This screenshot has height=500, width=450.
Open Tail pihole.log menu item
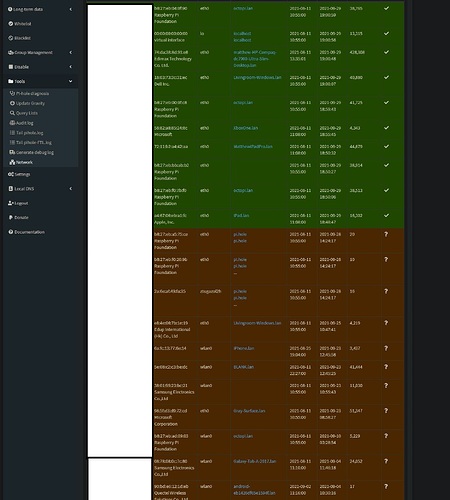pos(27,133)
